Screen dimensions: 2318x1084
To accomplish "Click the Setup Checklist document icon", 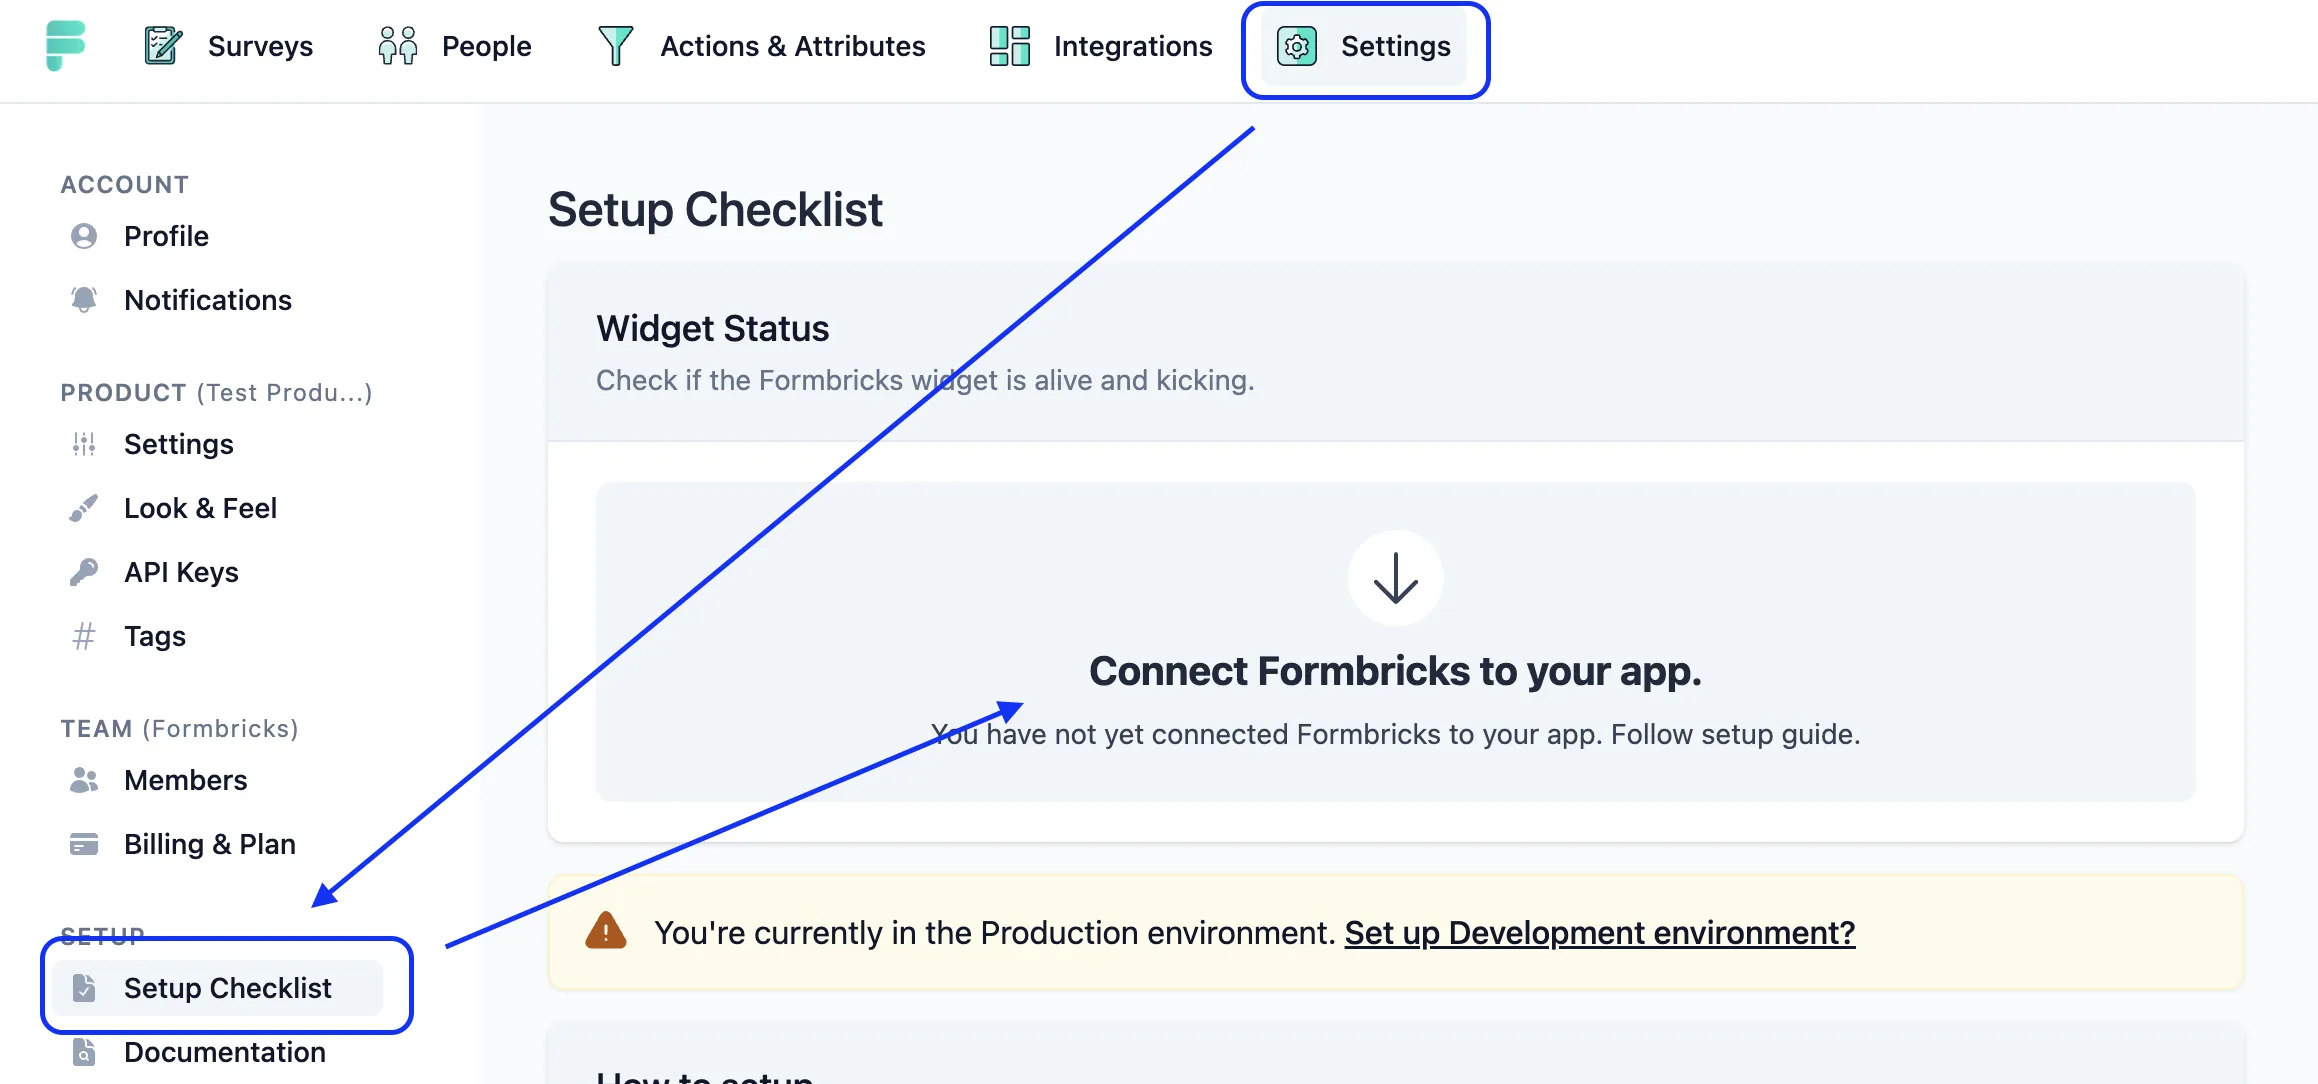I will click(84, 988).
